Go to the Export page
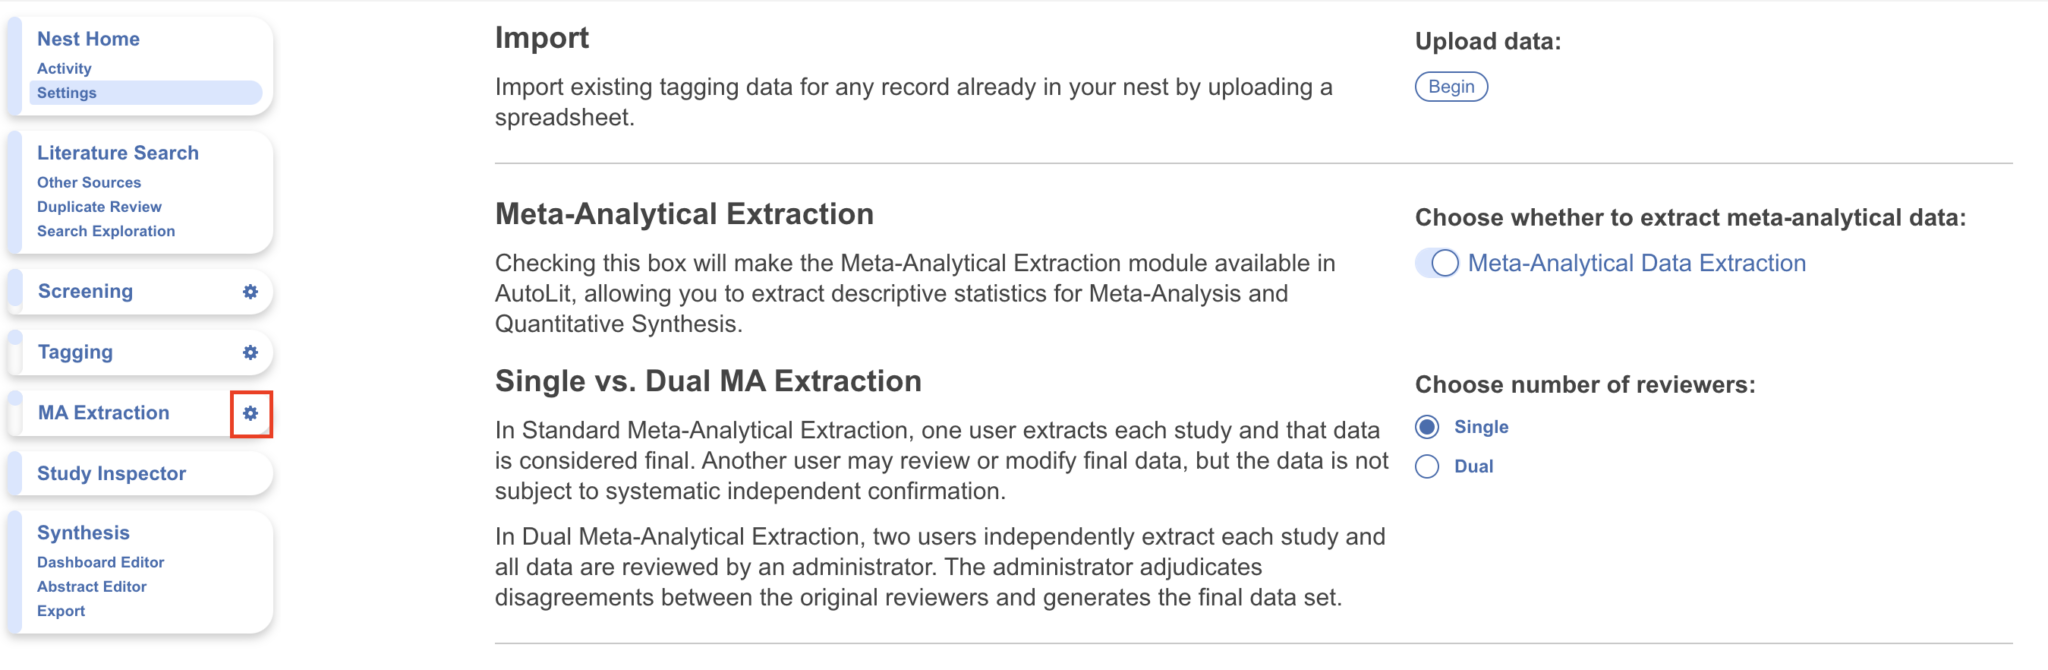Viewport: 2048px width, 670px height. [x=61, y=610]
